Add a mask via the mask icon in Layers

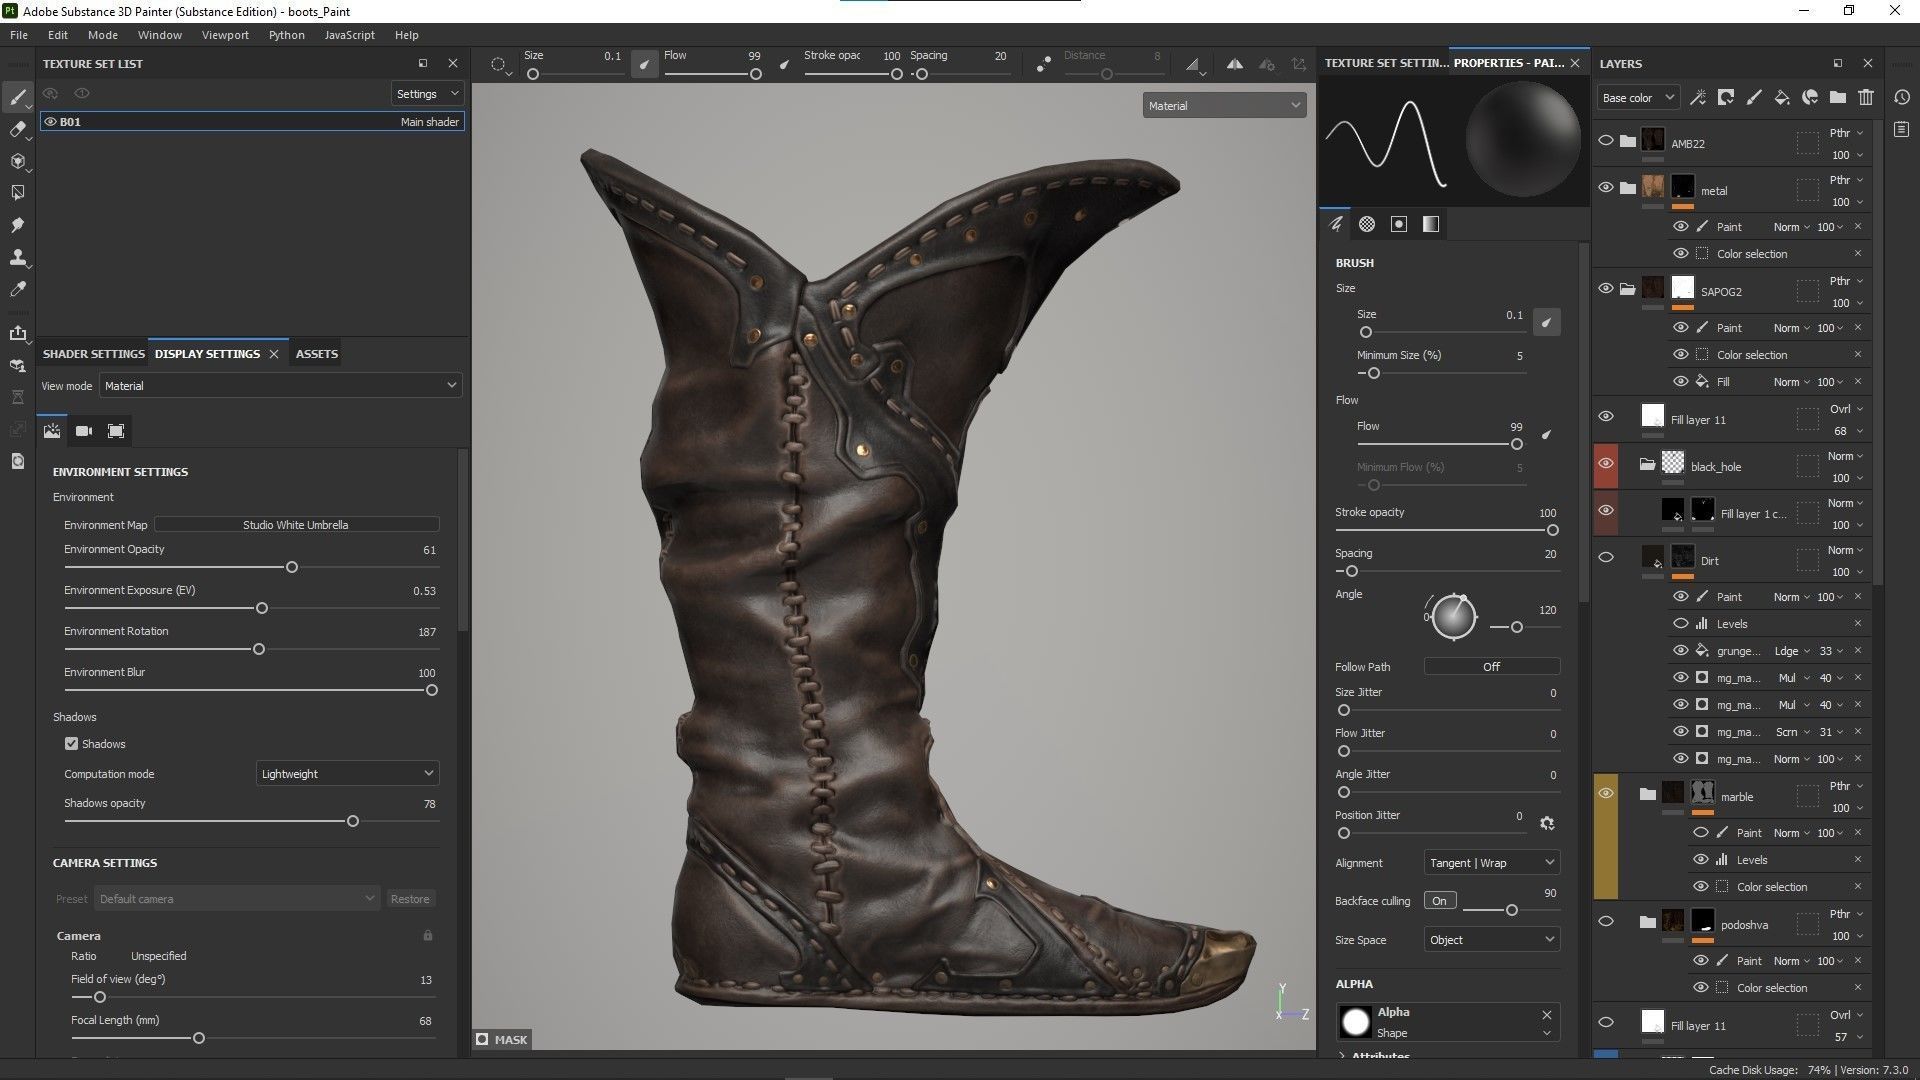tap(1725, 97)
